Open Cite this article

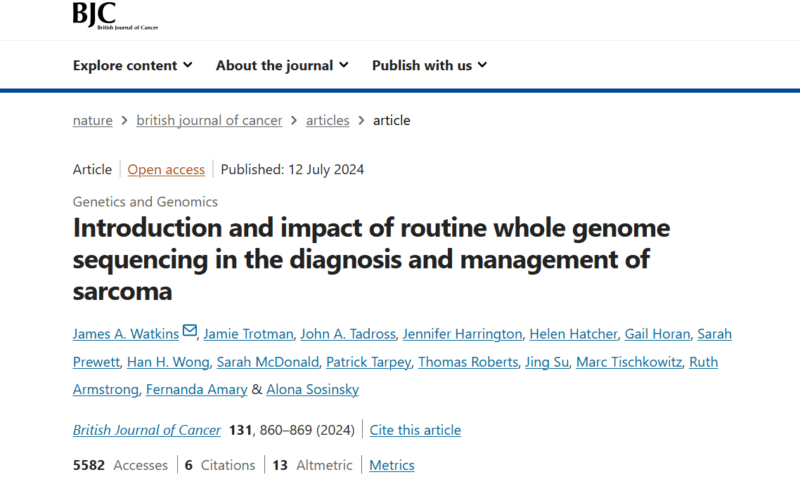click(x=415, y=430)
